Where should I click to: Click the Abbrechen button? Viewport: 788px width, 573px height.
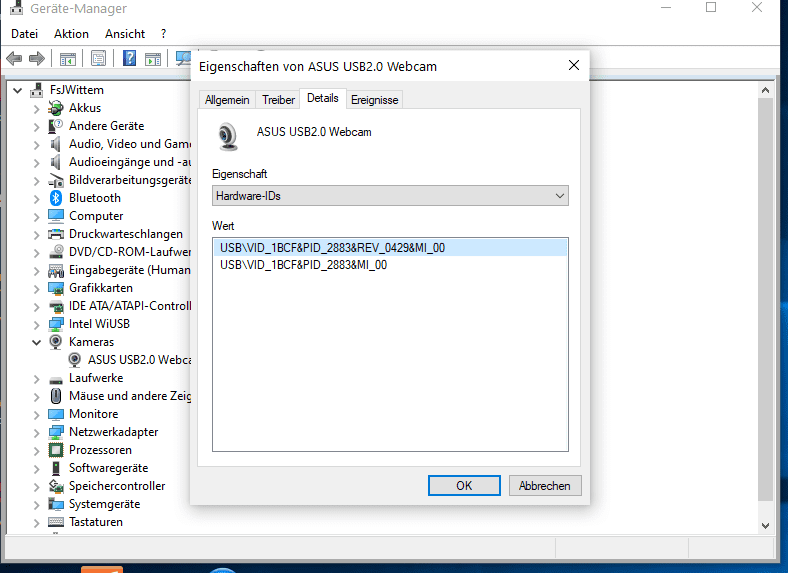pyautogui.click(x=545, y=486)
